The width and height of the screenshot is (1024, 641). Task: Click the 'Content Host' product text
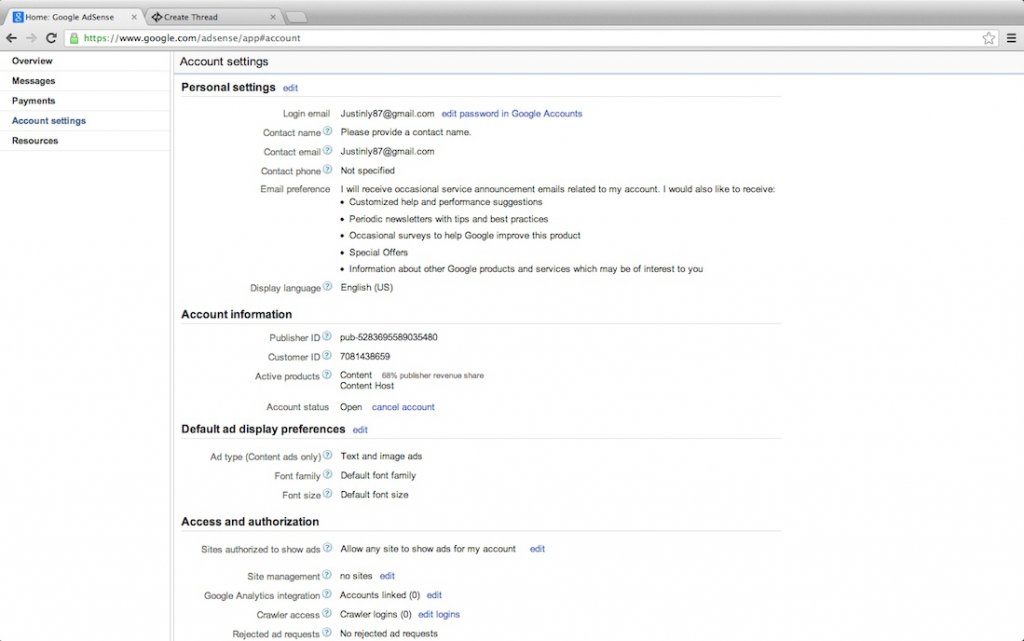coord(367,386)
